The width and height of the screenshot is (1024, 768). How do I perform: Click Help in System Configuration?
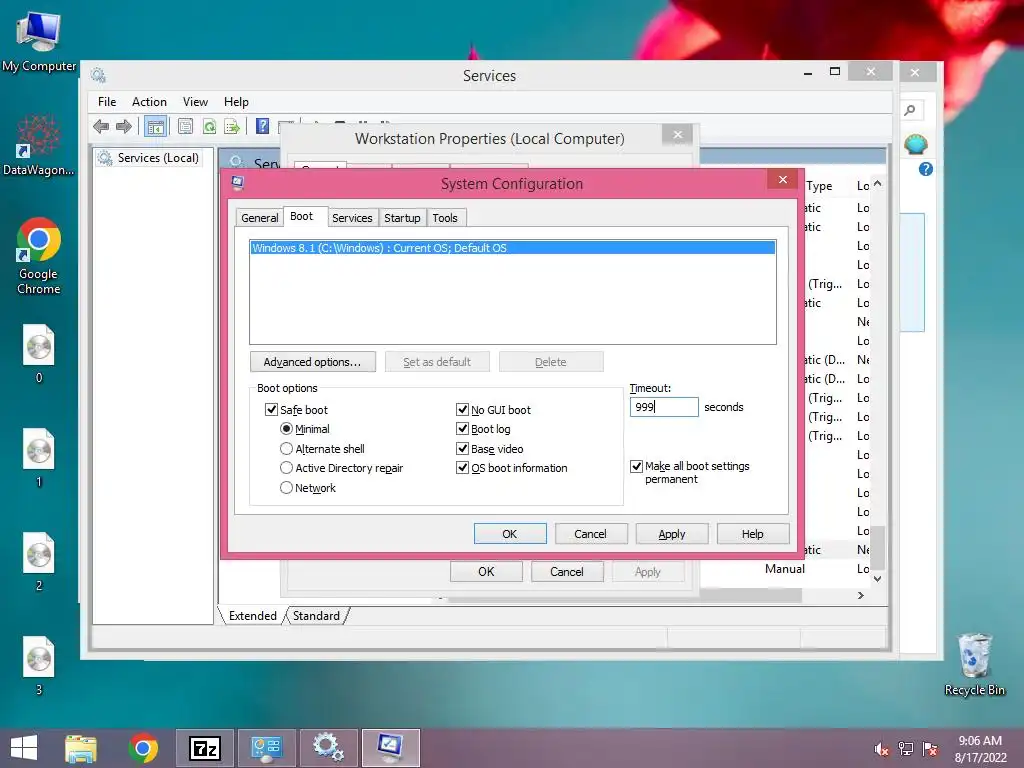click(x=752, y=534)
